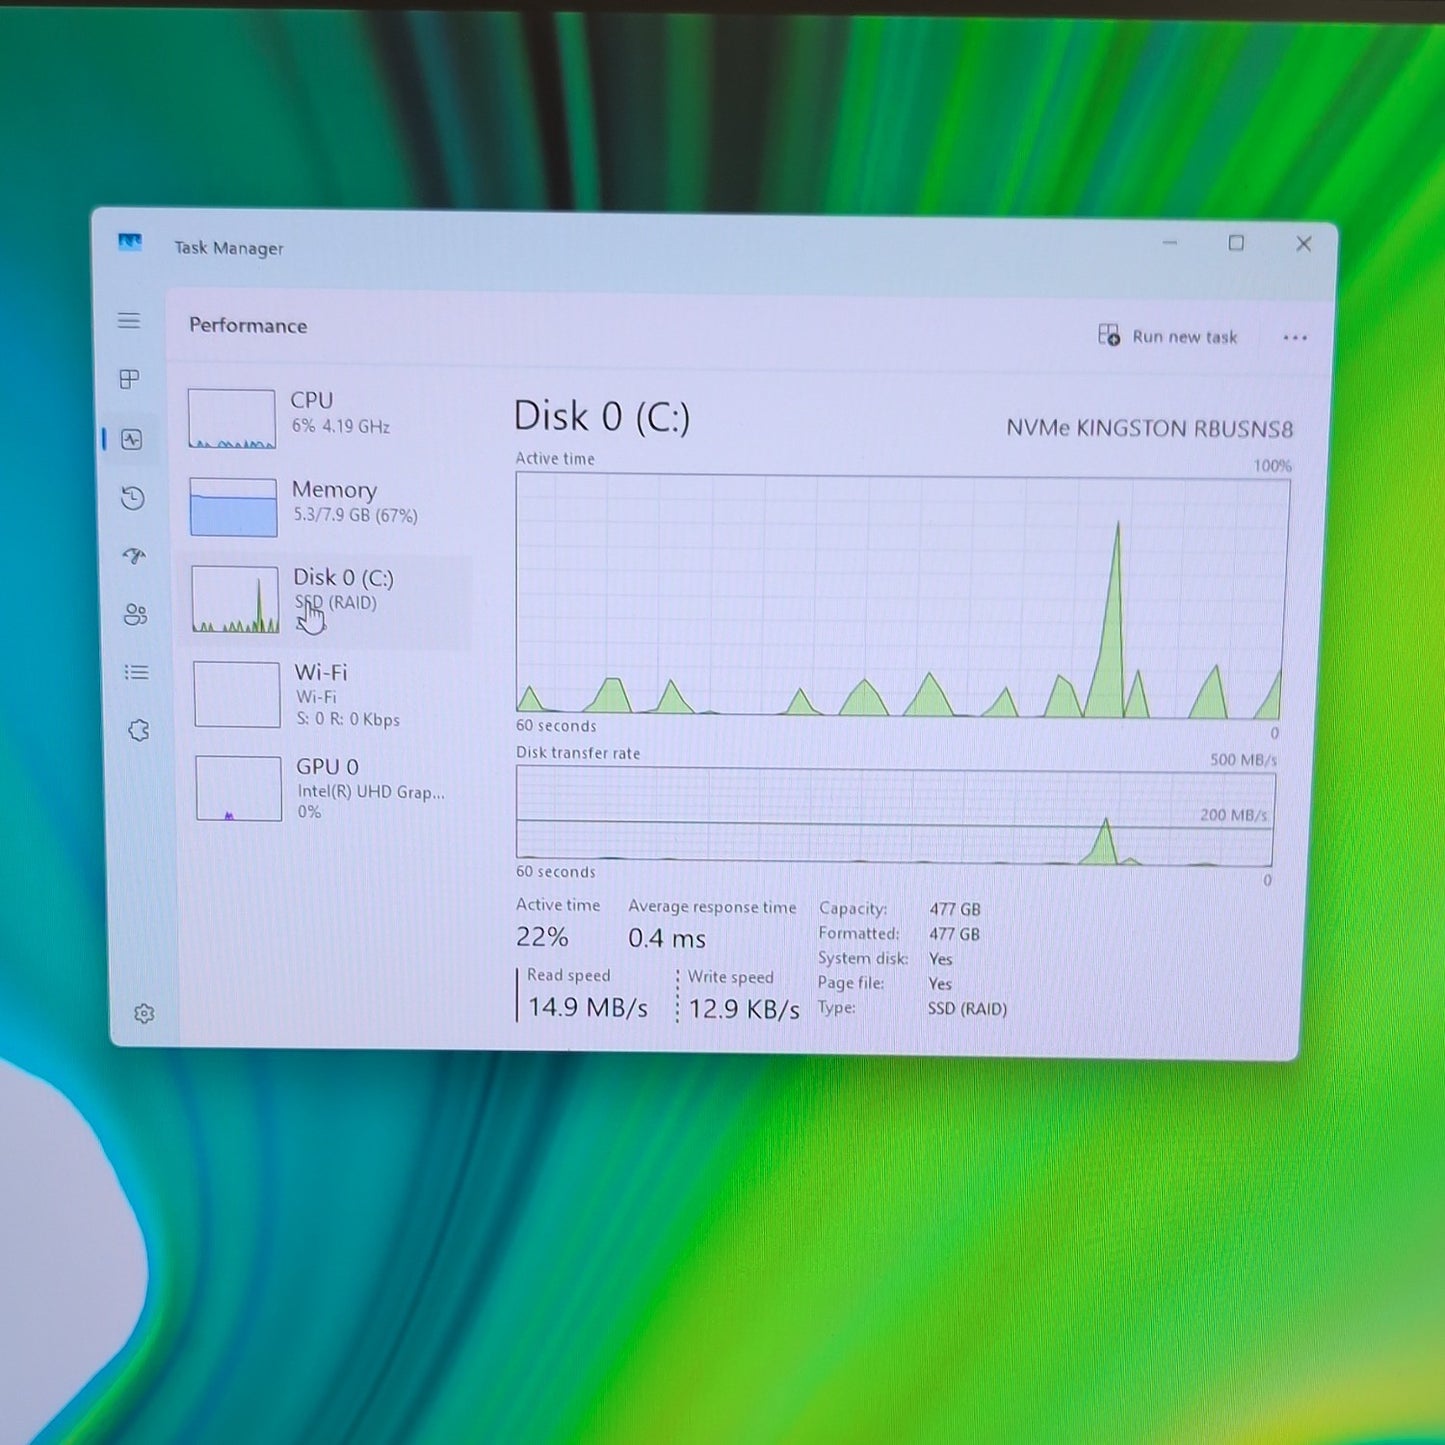Open the Services page icon
The height and width of the screenshot is (1445, 1445).
pos(139,731)
